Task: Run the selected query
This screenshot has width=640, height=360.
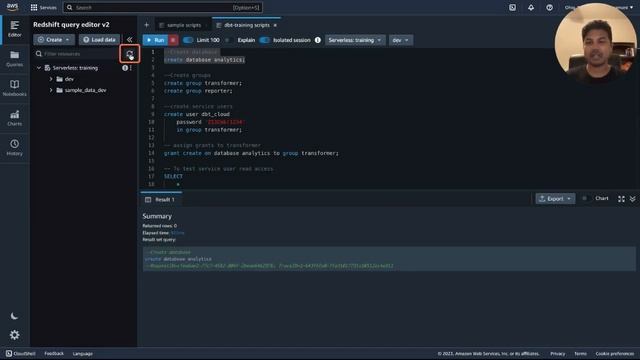Action: click(156, 40)
